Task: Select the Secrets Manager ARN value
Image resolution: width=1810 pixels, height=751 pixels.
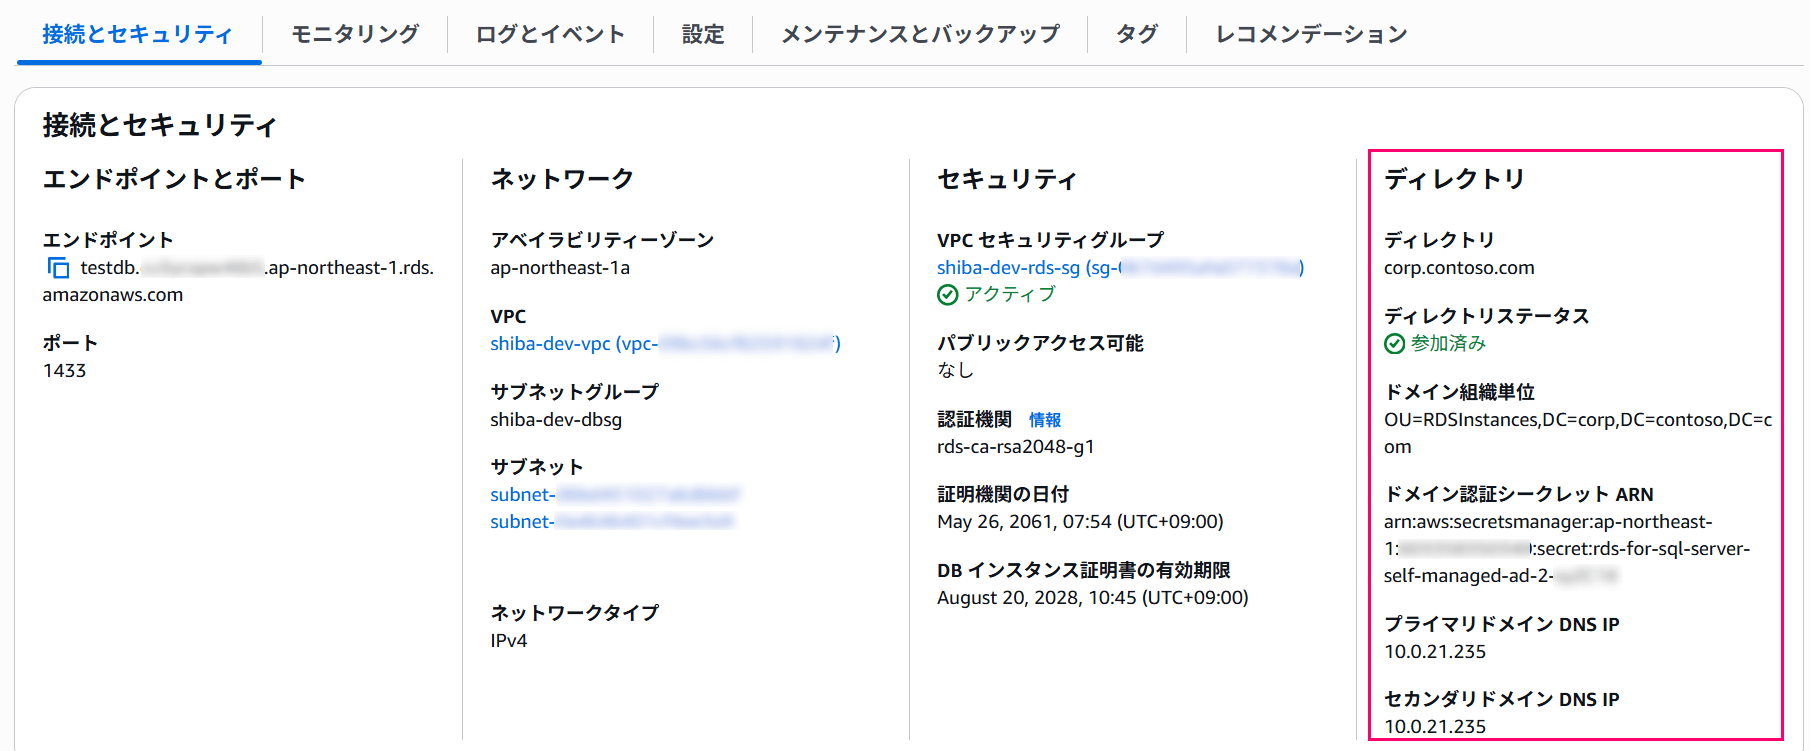Action: pos(1567,549)
